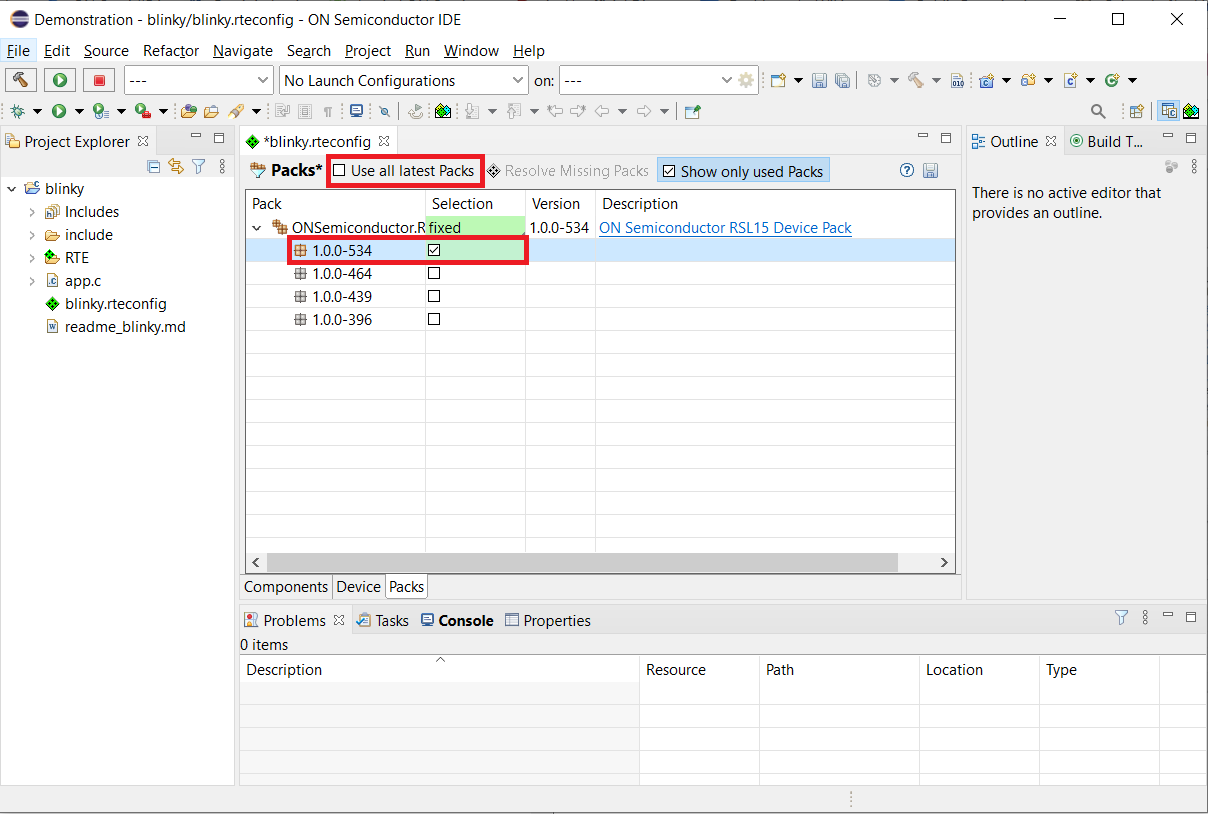Screen dimensions: 1208x814
Task: Click Resolve Missing Packs
Action: click(569, 170)
